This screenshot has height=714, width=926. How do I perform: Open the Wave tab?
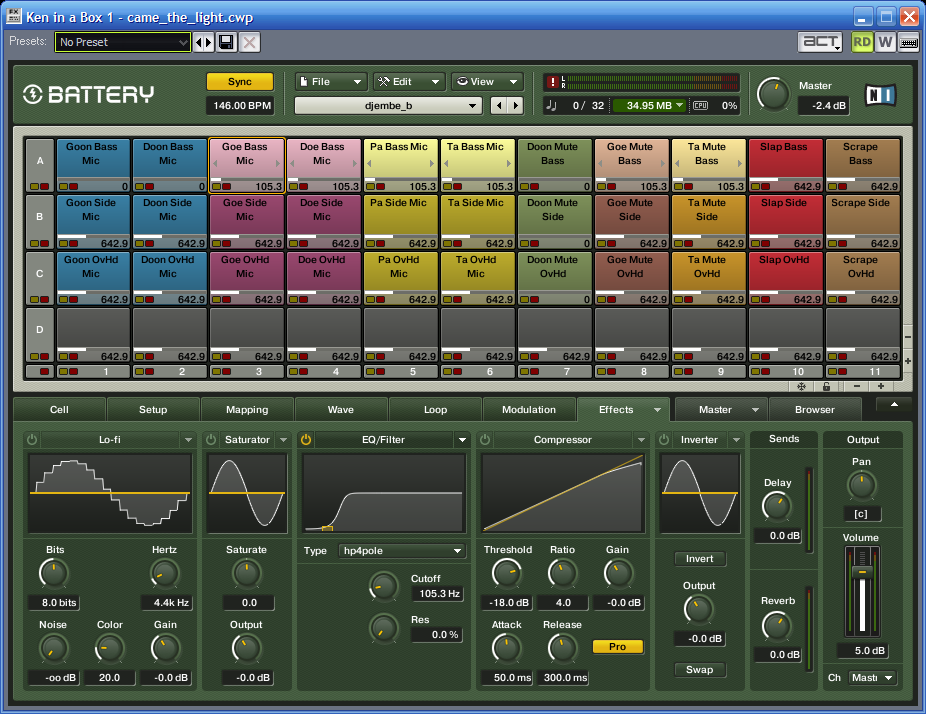click(341, 409)
